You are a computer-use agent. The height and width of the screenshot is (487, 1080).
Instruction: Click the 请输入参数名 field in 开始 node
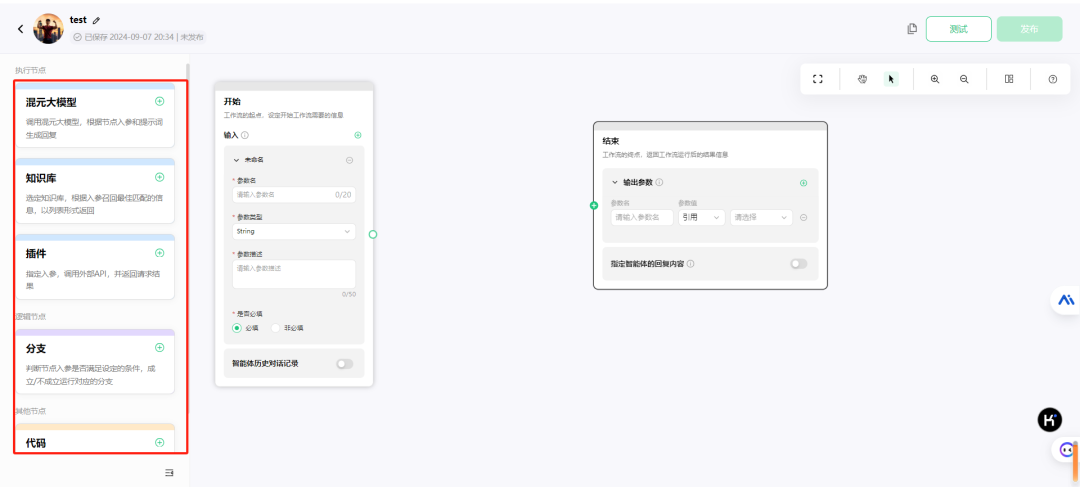coord(282,194)
